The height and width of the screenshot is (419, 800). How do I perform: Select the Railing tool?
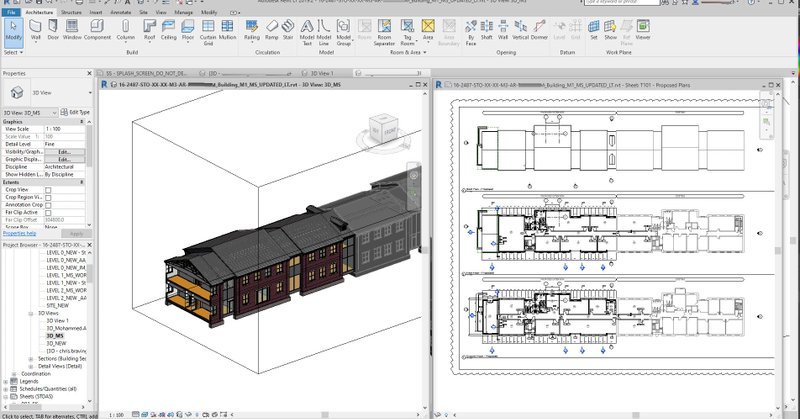click(252, 30)
